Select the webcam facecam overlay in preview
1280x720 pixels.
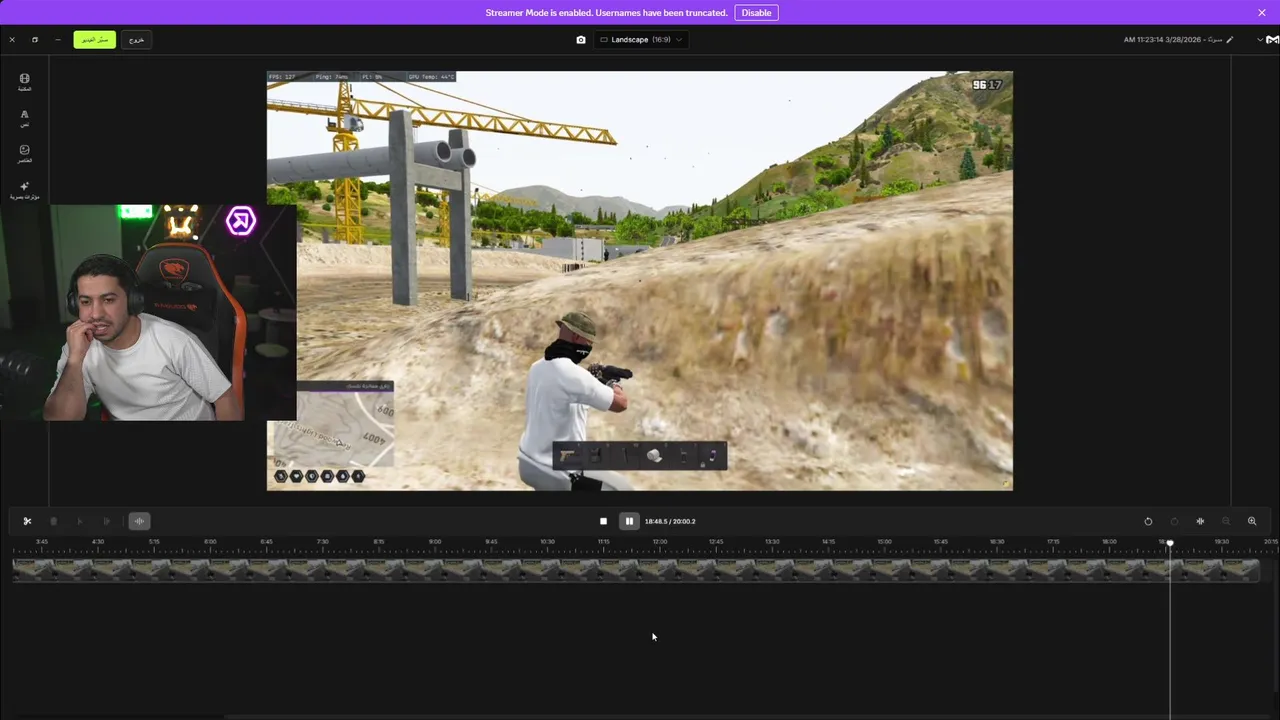[x=148, y=312]
